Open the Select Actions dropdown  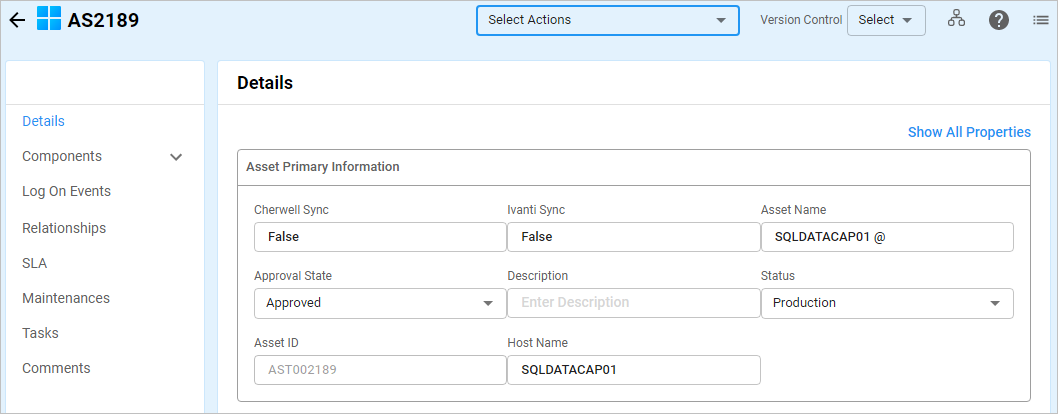pyautogui.click(x=607, y=20)
